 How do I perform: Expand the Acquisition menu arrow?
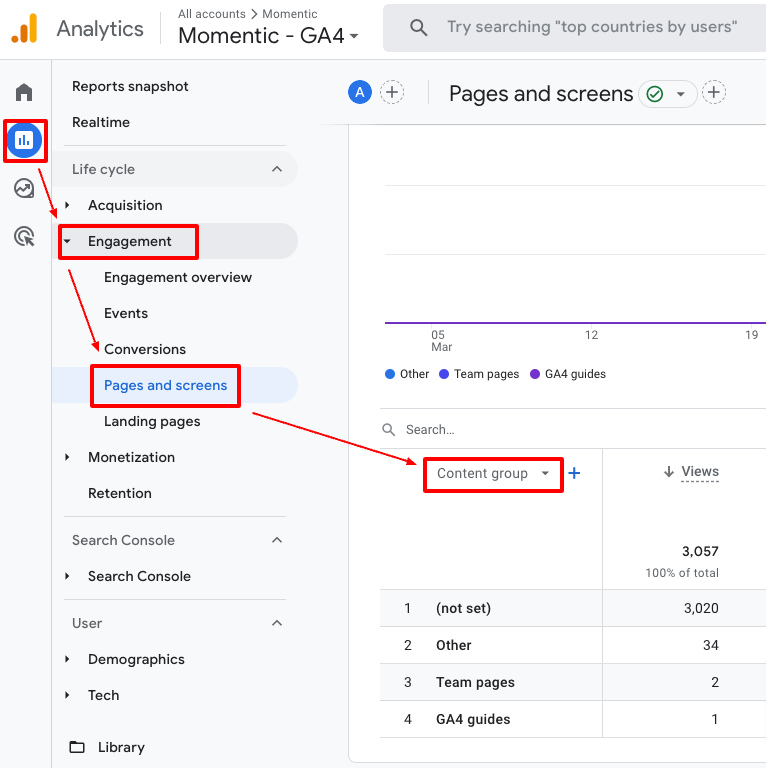coord(67,205)
